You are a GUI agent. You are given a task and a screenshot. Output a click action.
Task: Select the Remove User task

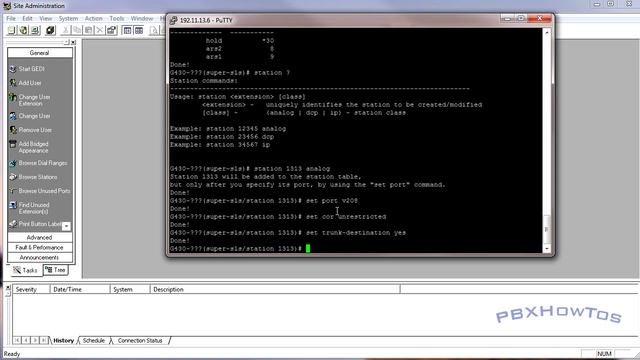(x=31, y=130)
